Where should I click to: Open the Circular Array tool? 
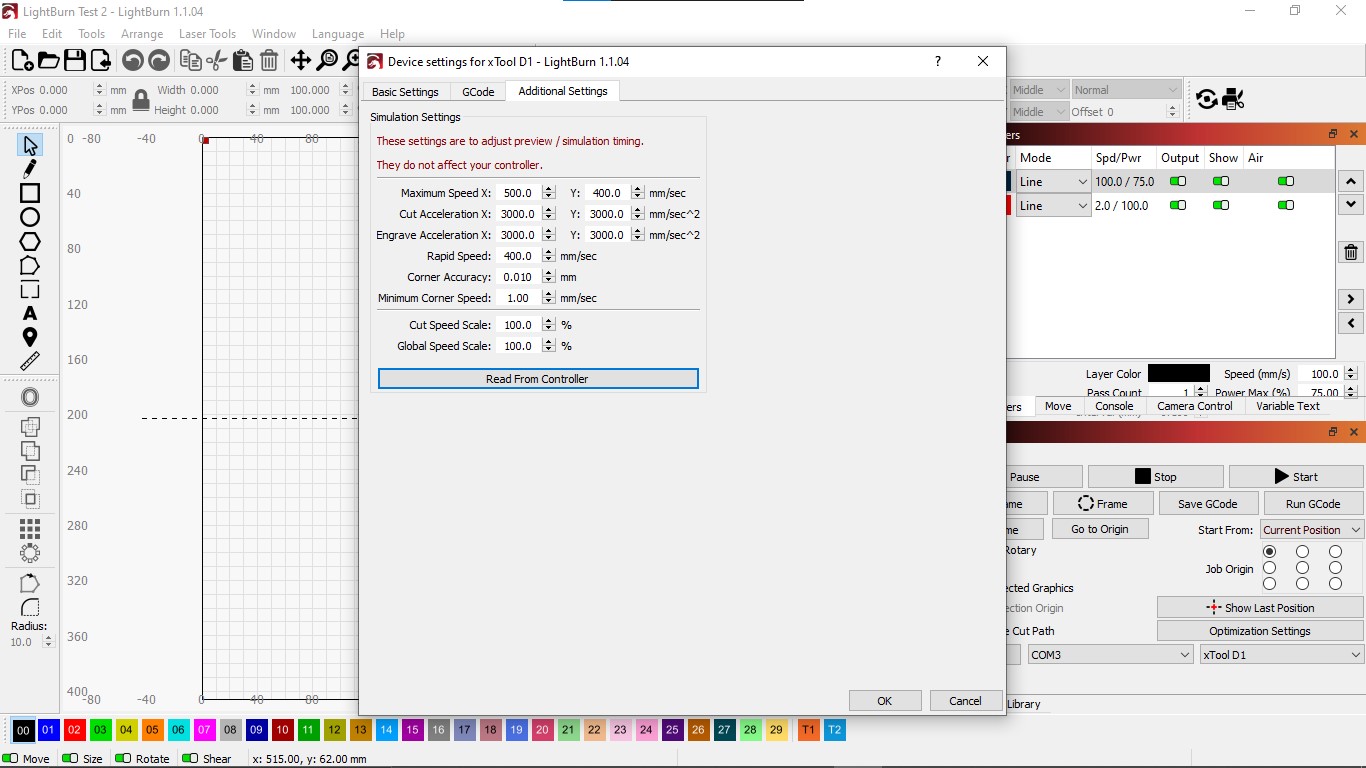click(30, 552)
